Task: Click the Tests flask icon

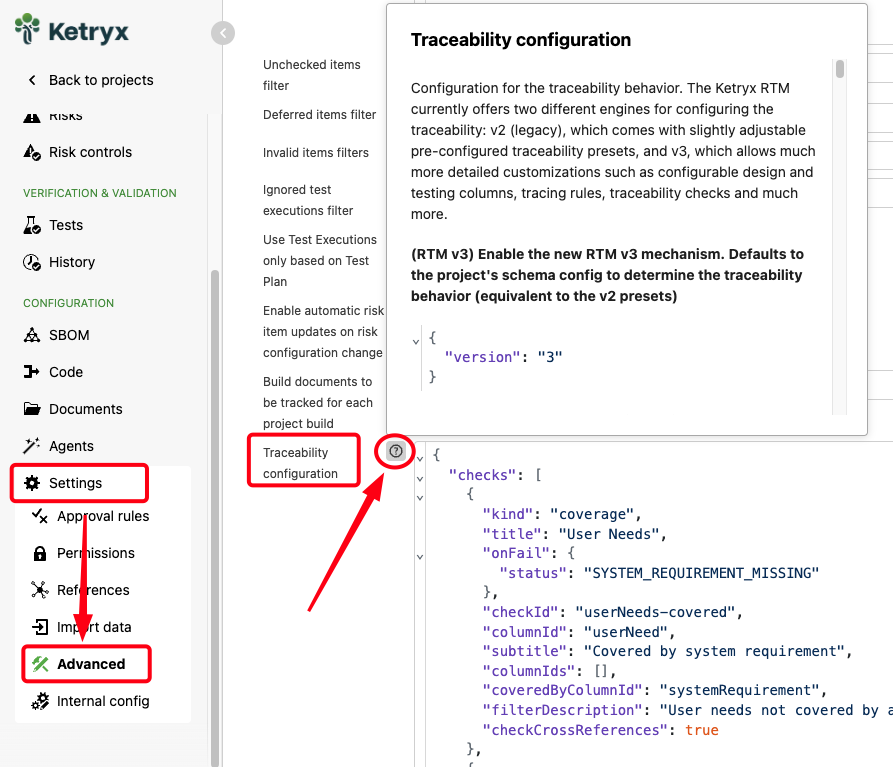Action: click(x=32, y=225)
